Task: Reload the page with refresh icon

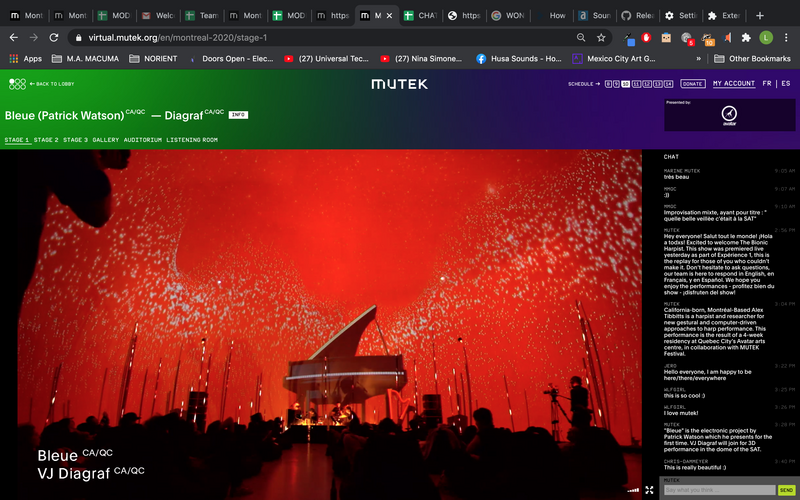Action: (x=54, y=37)
